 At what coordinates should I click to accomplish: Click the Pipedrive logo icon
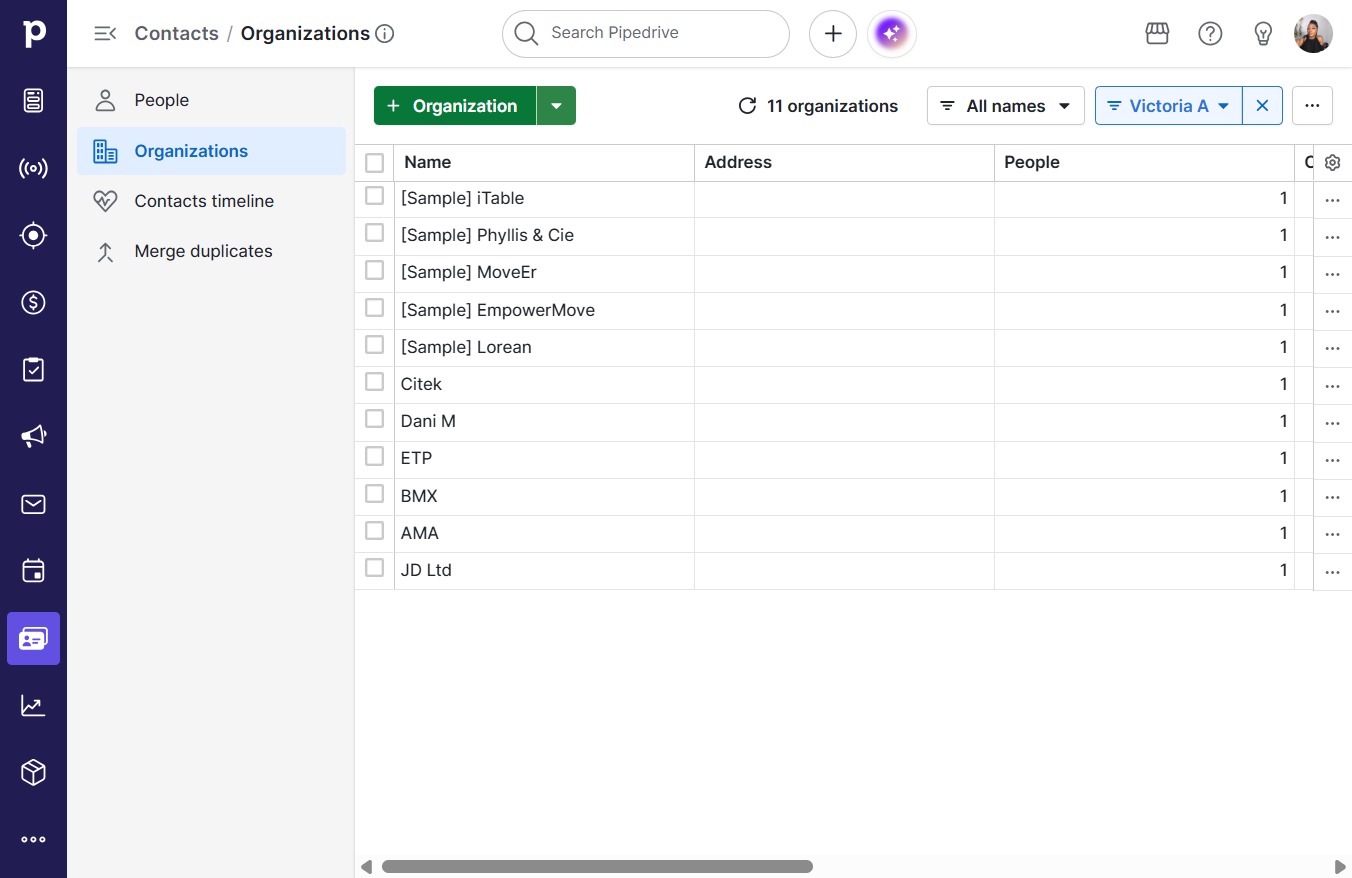click(33, 33)
